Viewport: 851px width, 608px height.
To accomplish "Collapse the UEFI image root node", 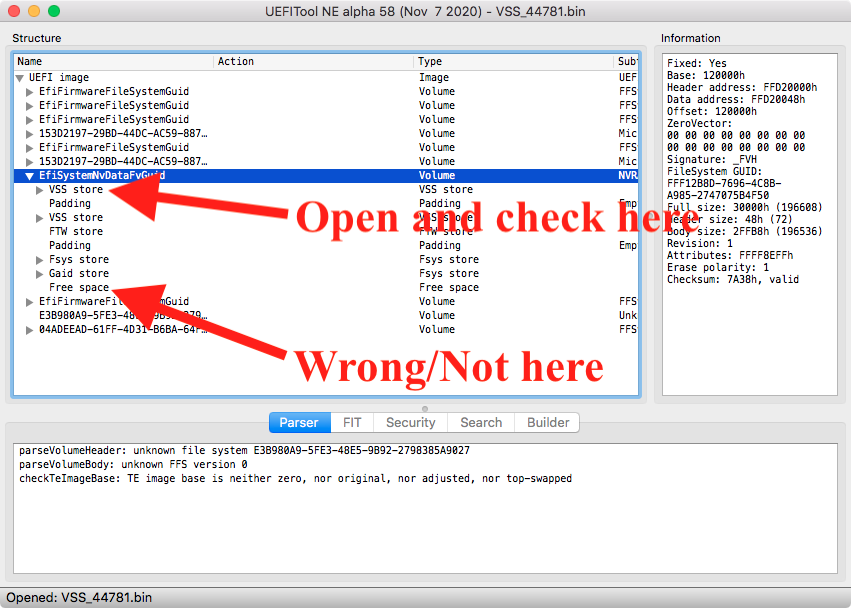I will (x=20, y=78).
